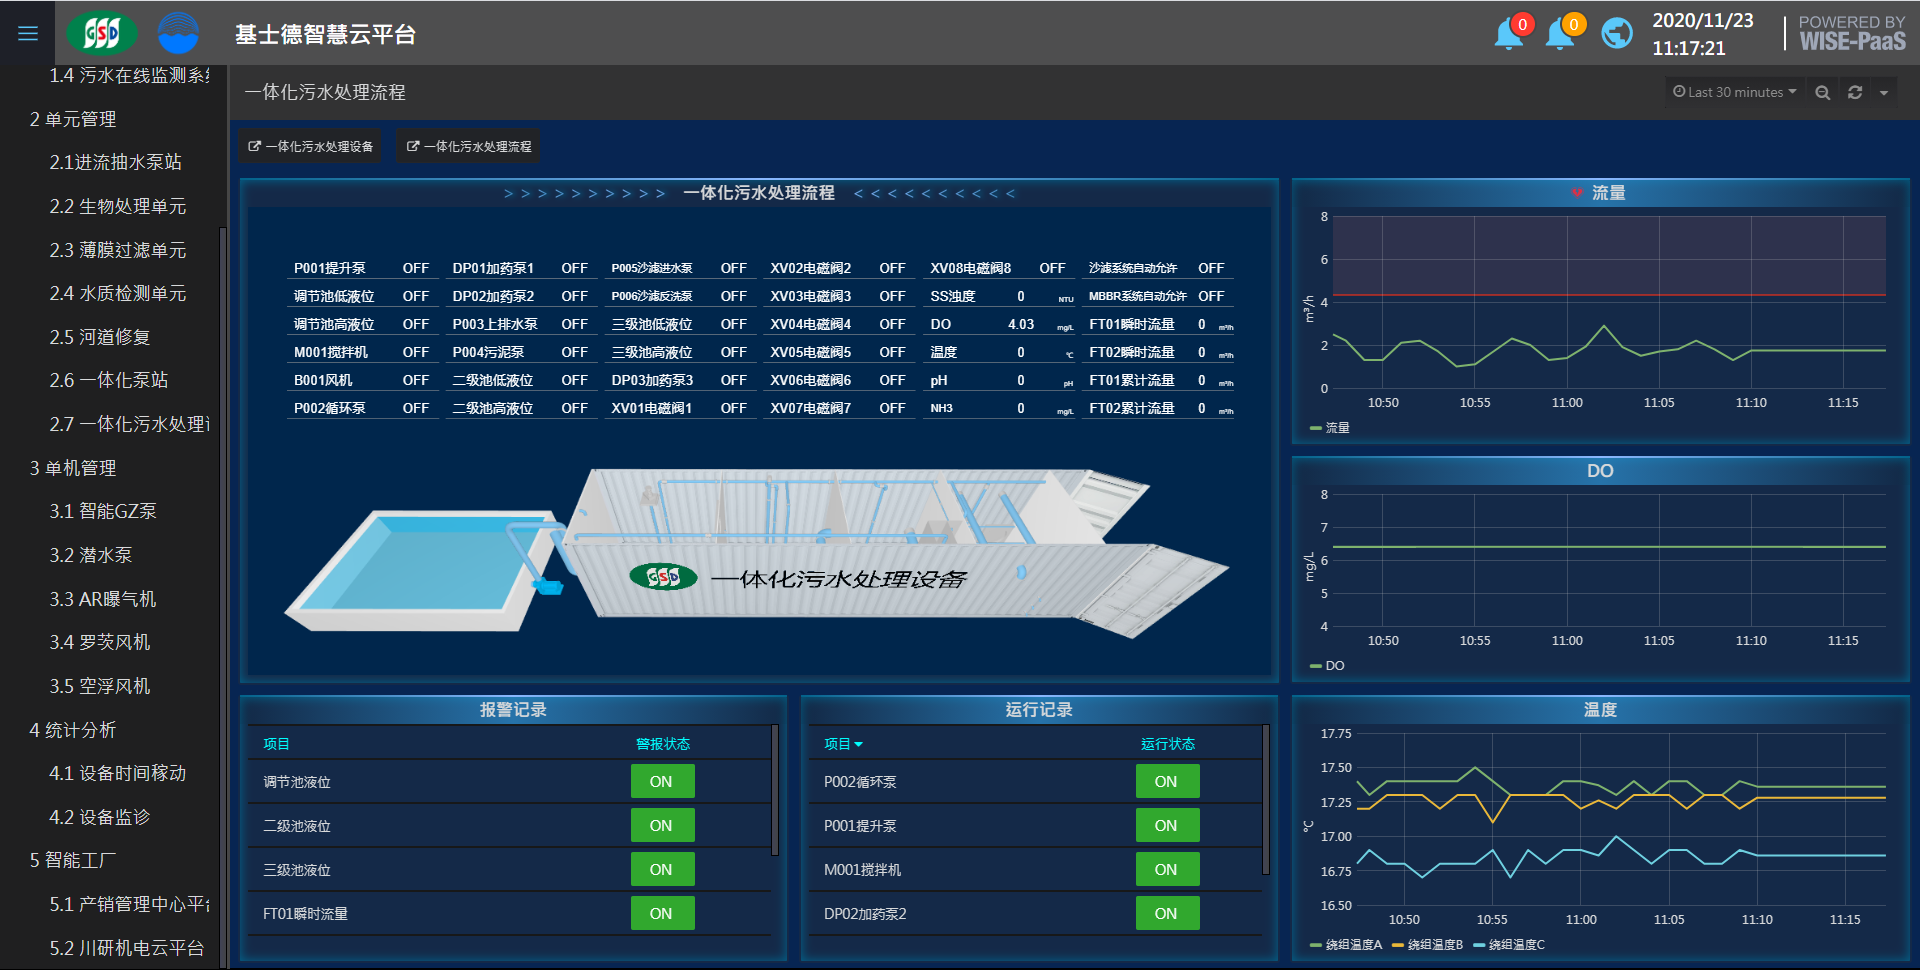Viewport: 1920px width, 970px height.
Task: Open the 一体化污水处理流程 link button
Action: [x=469, y=146]
